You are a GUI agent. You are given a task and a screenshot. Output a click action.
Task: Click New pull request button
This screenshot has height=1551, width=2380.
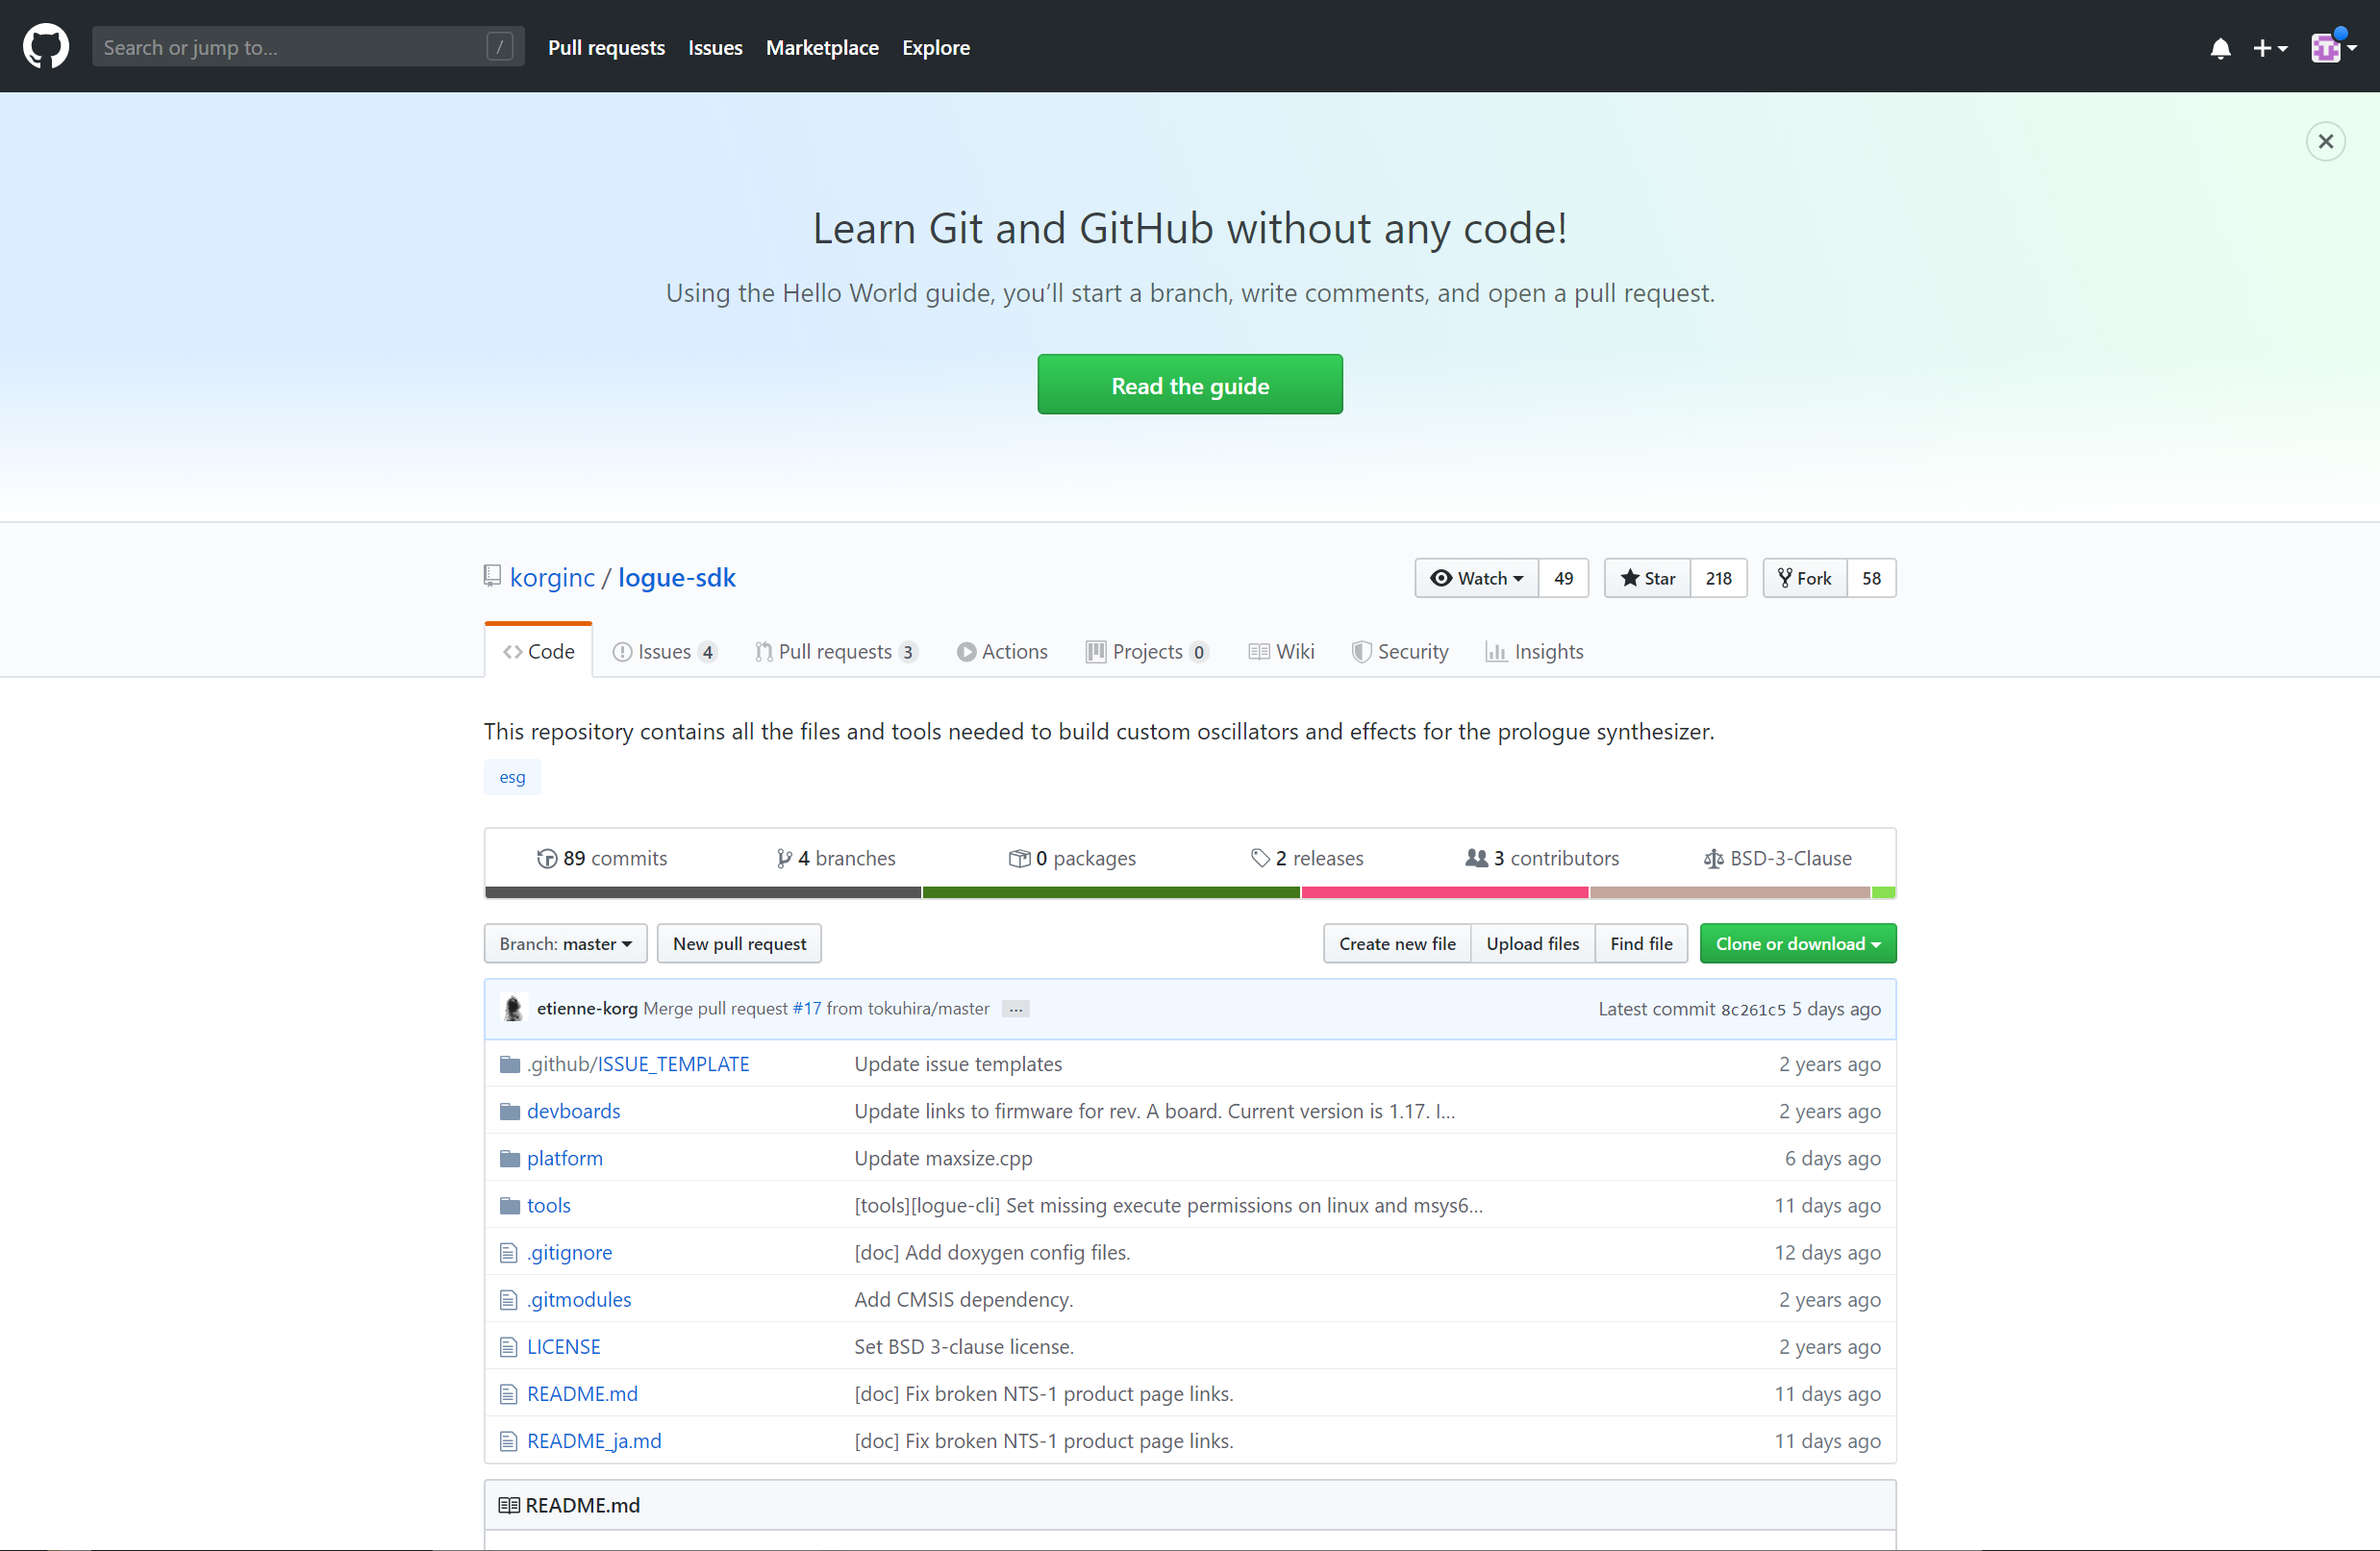click(739, 943)
